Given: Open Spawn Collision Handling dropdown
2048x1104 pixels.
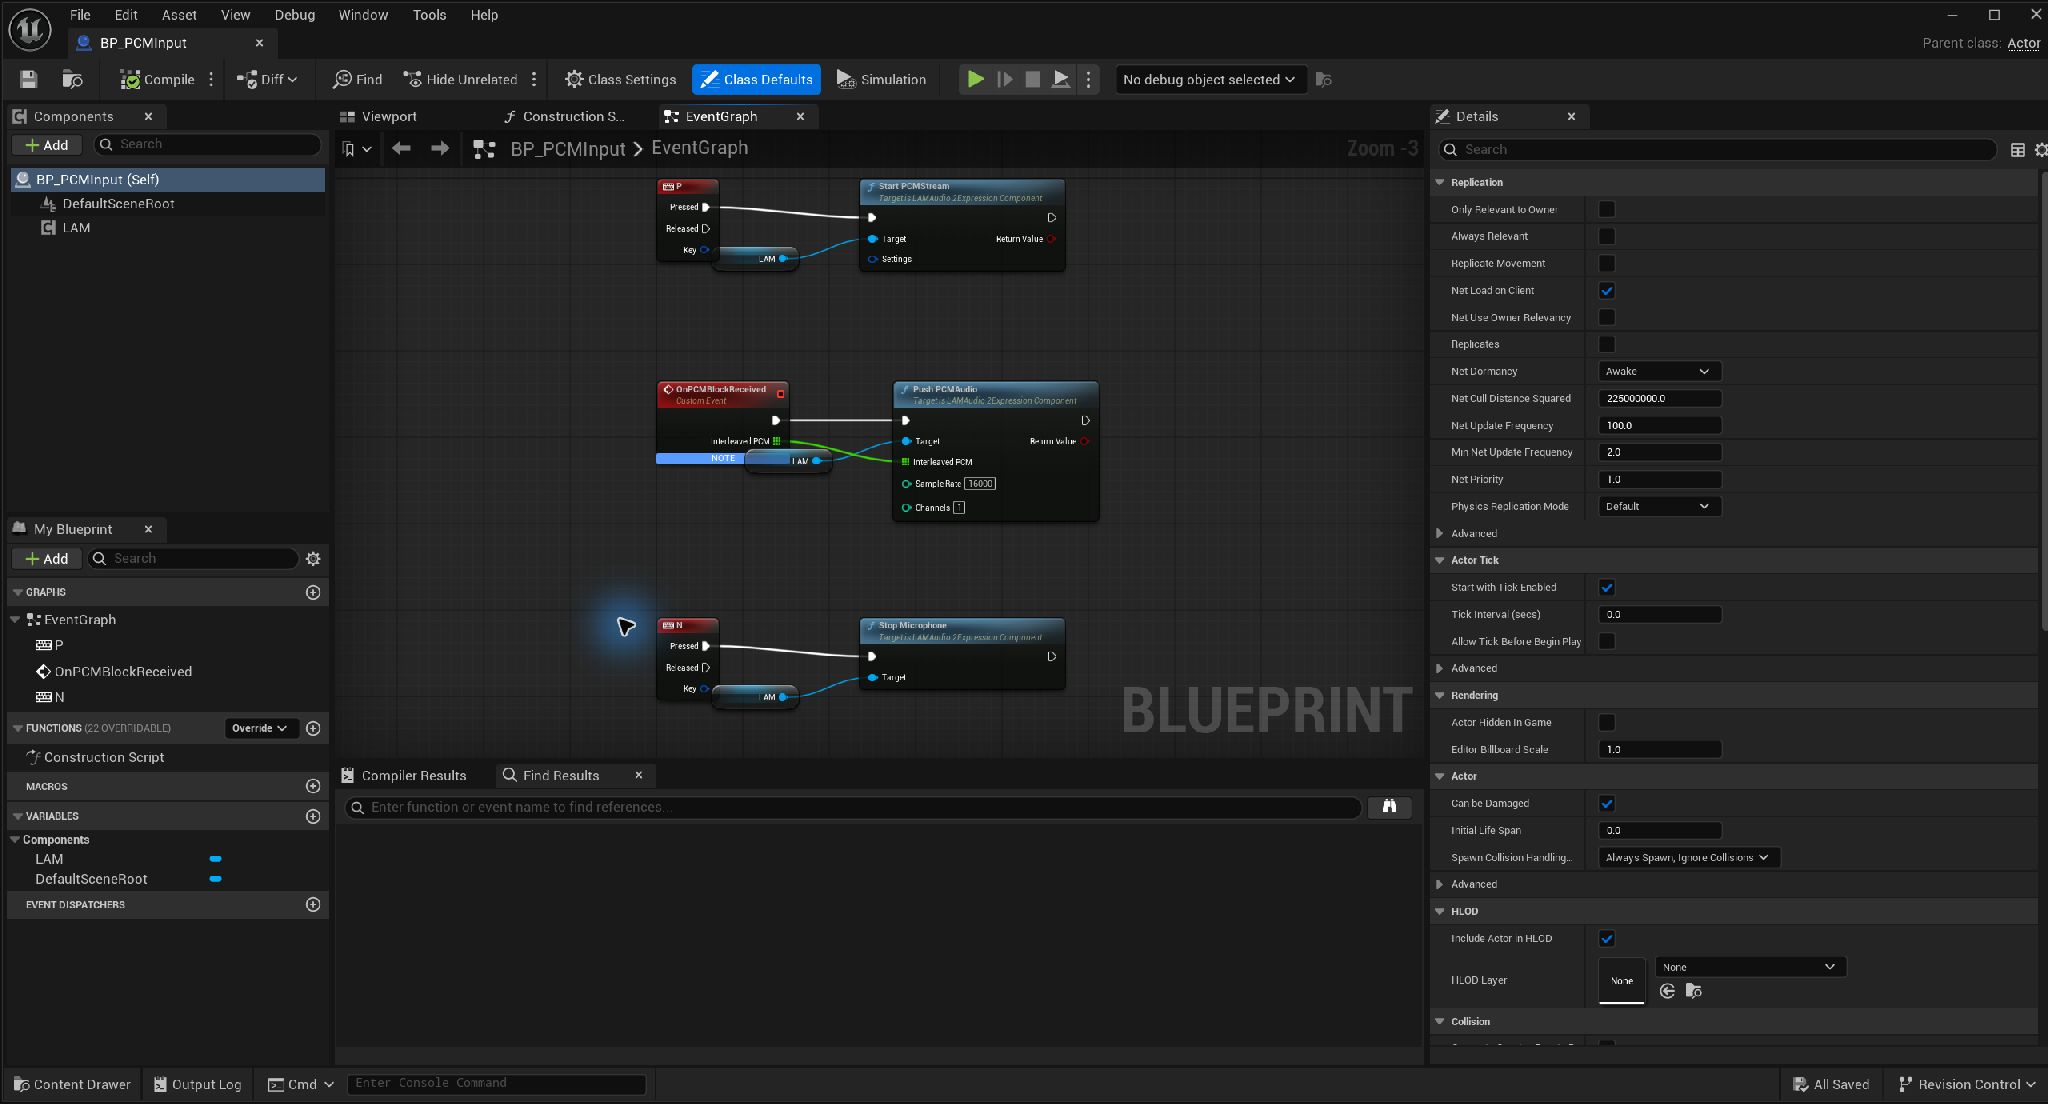Looking at the screenshot, I should [1689, 857].
